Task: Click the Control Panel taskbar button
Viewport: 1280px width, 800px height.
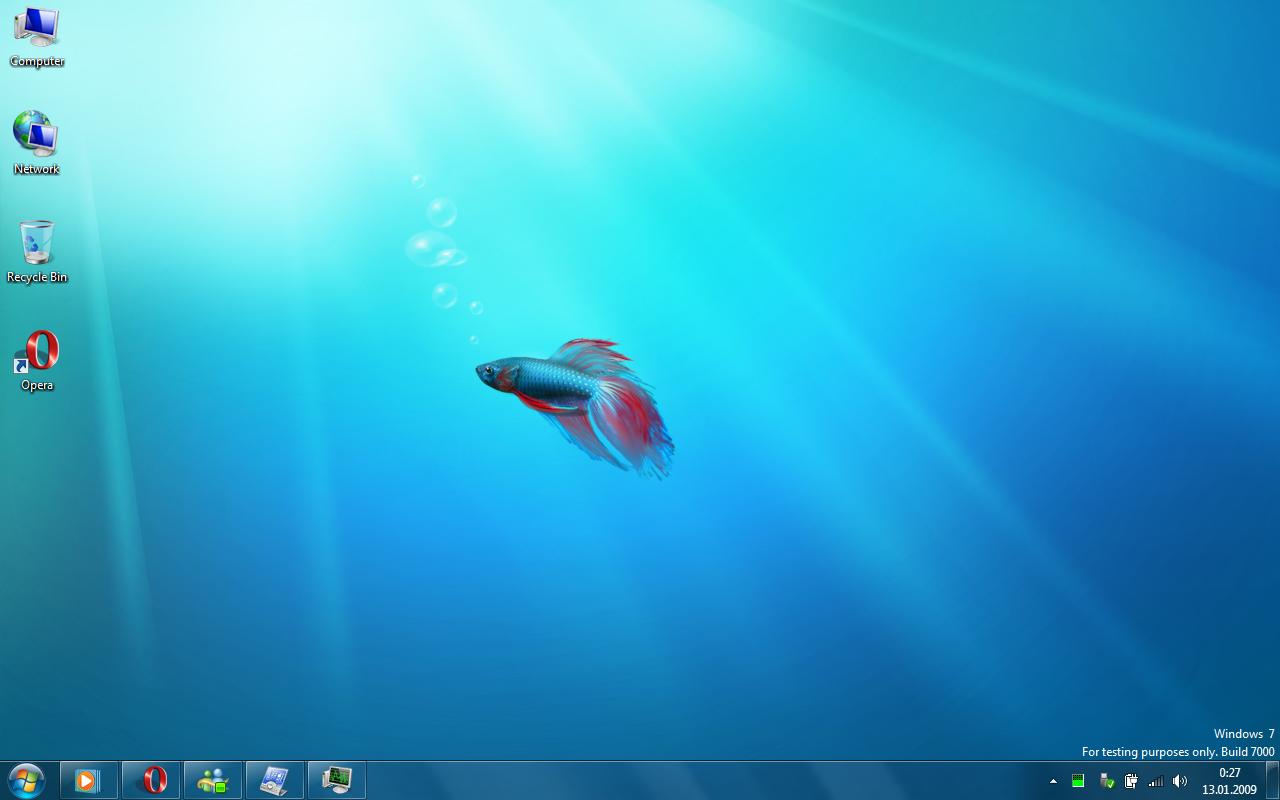Action: click(x=274, y=780)
